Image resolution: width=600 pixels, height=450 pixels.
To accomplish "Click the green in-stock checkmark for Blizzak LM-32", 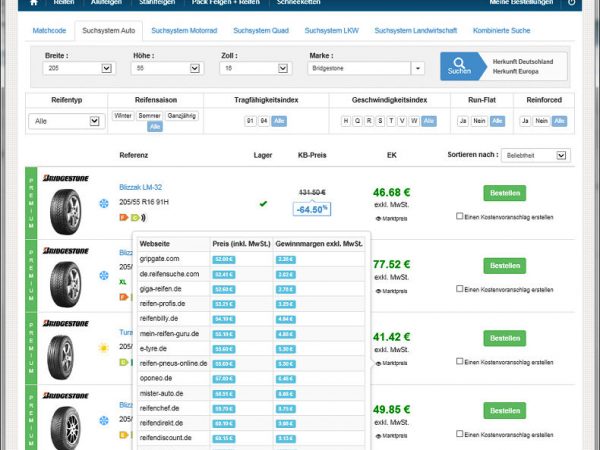I will tap(263, 204).
